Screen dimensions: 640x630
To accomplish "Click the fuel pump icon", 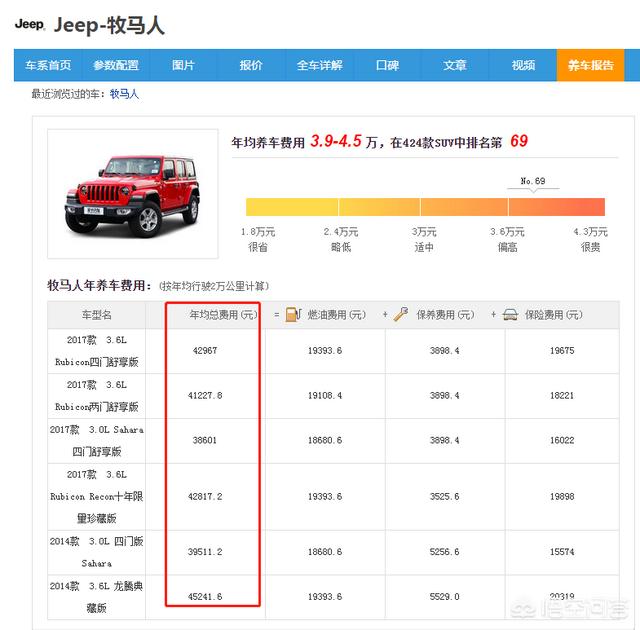I will [x=292, y=314].
